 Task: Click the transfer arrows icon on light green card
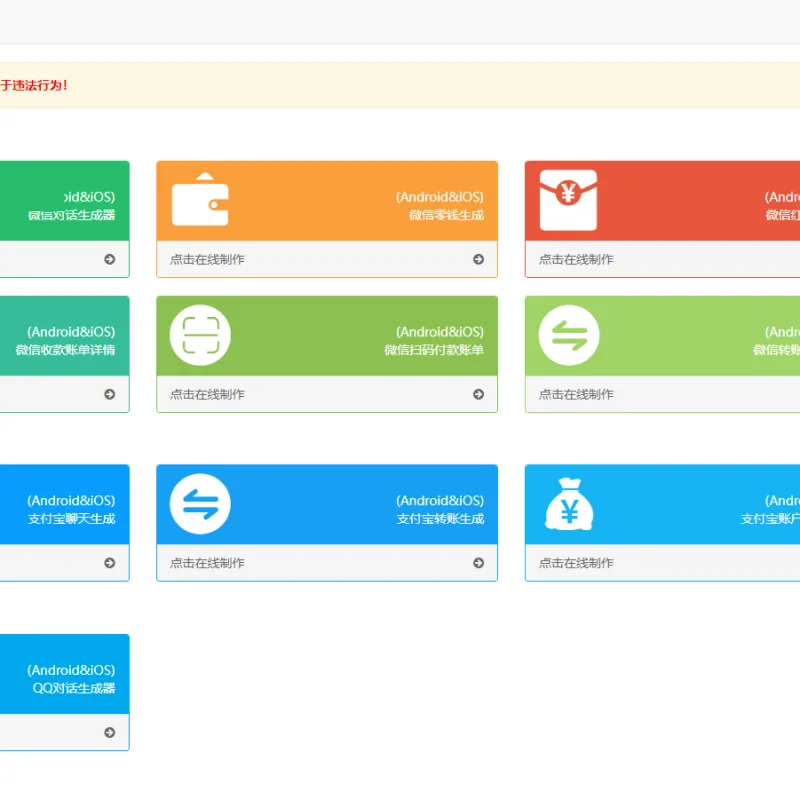pos(569,335)
